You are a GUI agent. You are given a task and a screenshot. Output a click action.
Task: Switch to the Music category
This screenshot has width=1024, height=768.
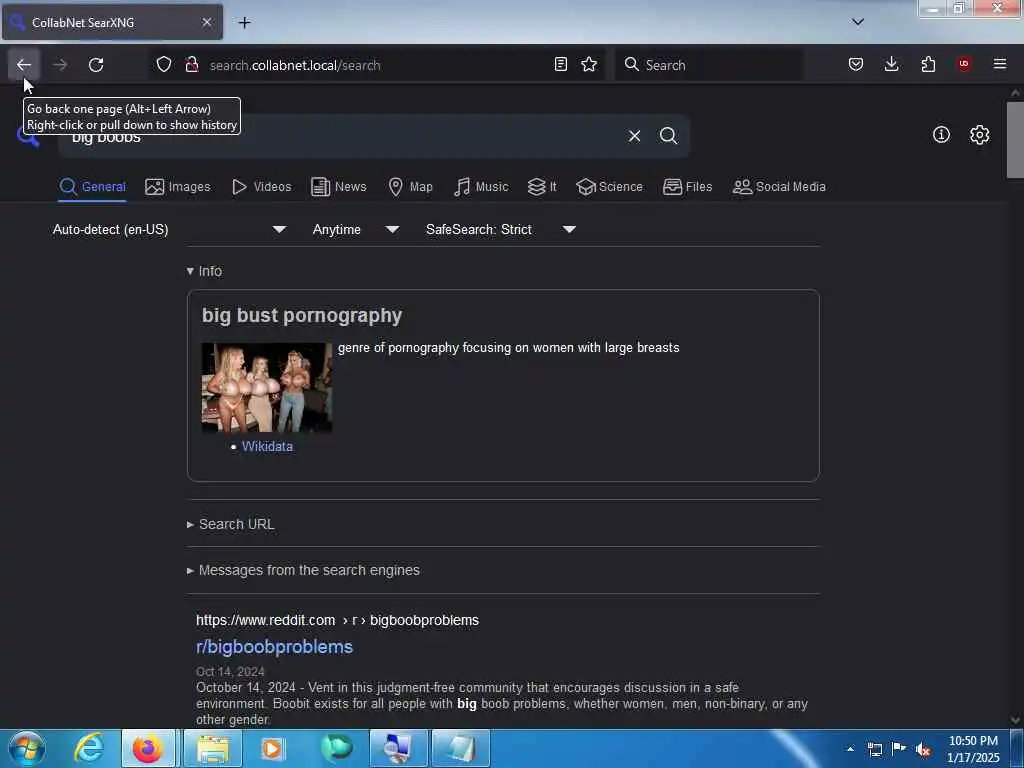click(481, 187)
